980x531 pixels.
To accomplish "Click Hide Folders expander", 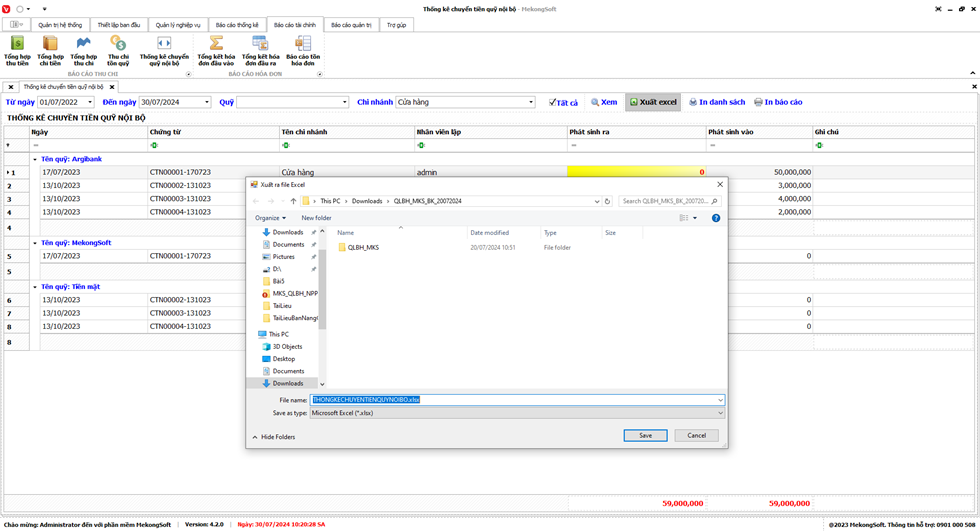I will (x=274, y=437).
